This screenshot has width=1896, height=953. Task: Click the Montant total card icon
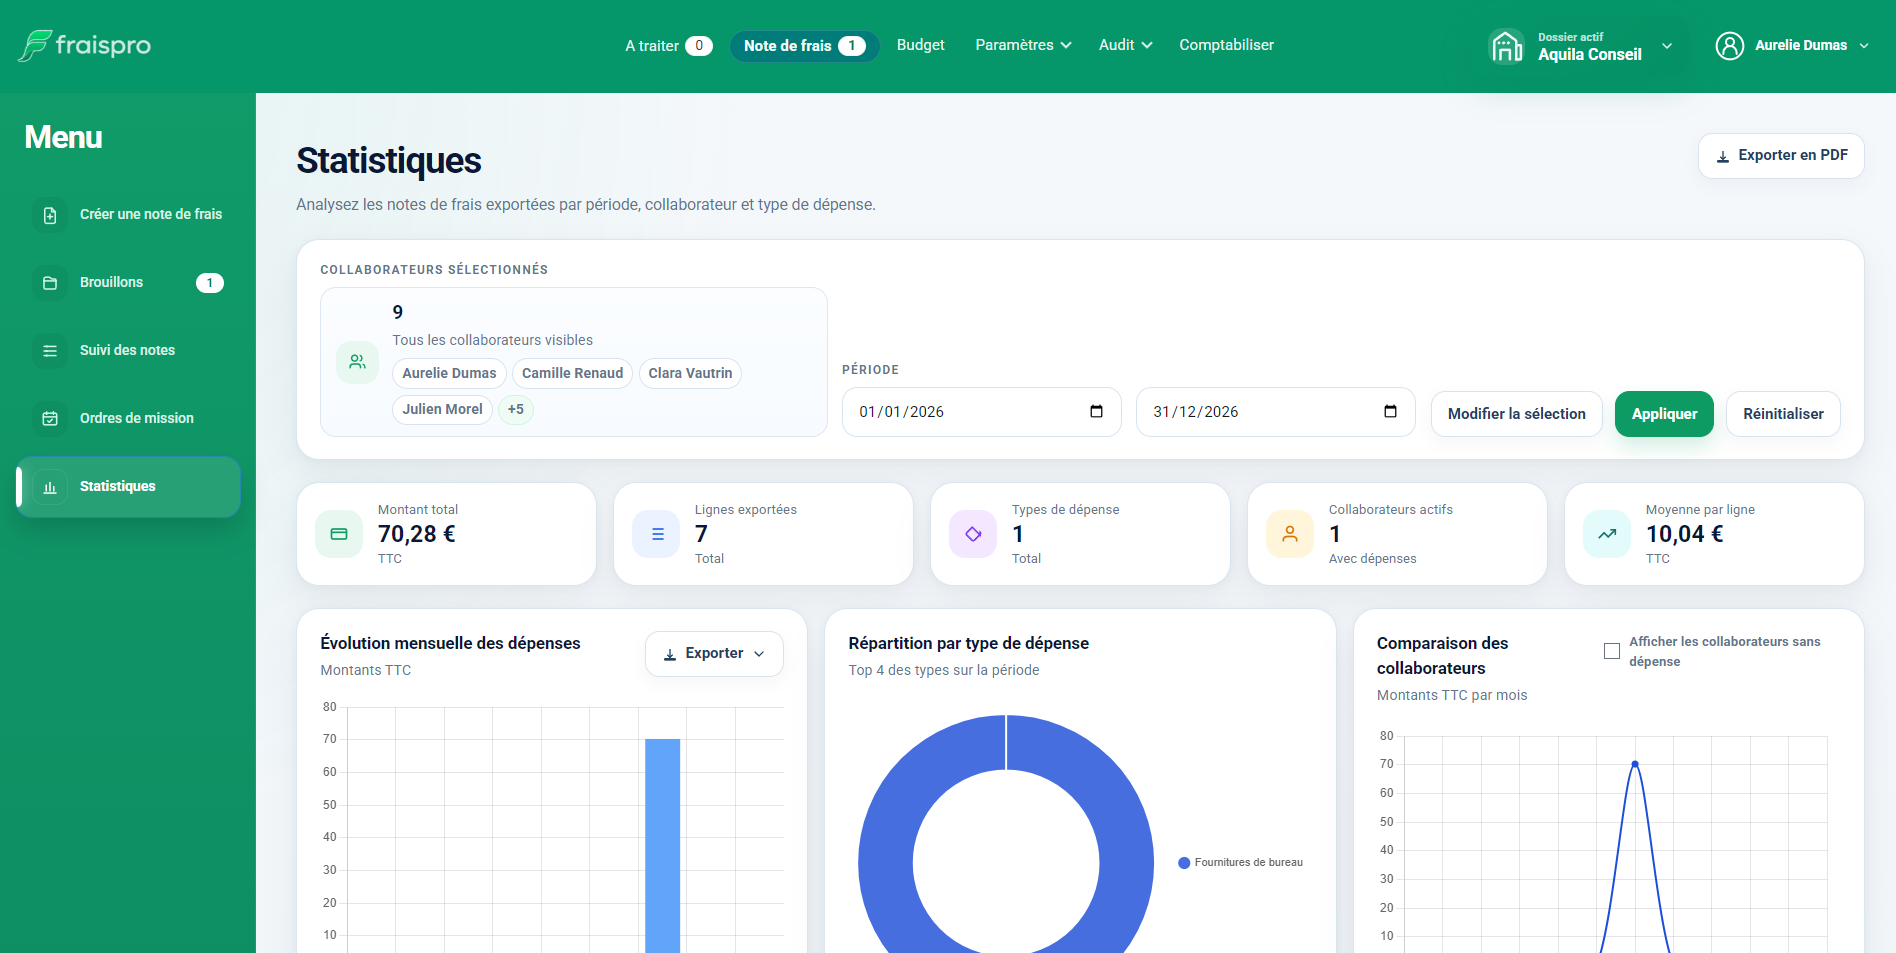339,534
